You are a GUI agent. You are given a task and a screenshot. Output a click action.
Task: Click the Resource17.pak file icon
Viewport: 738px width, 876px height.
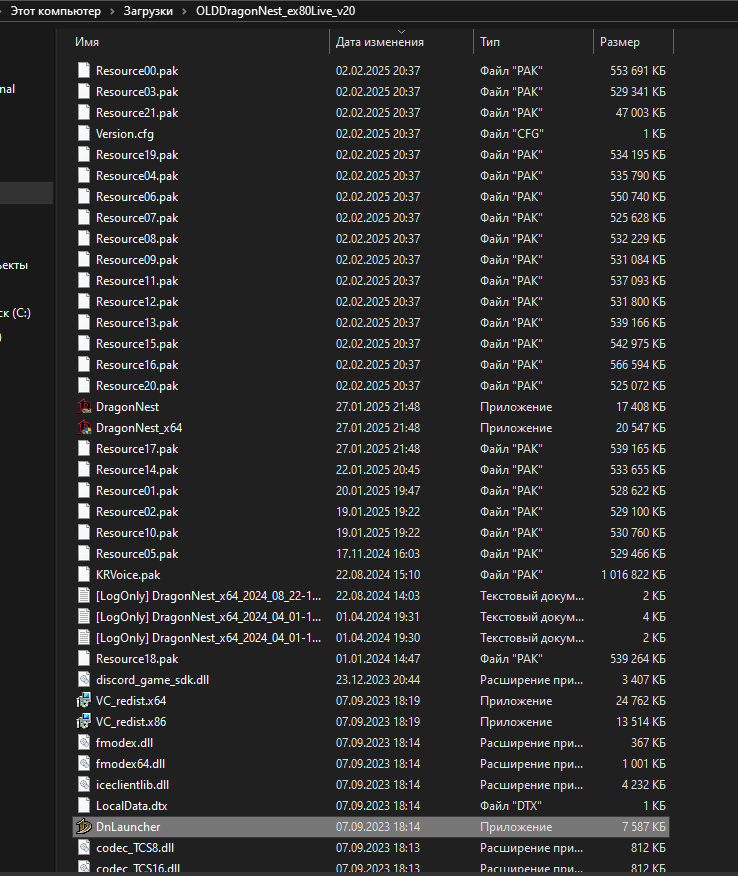tap(84, 449)
